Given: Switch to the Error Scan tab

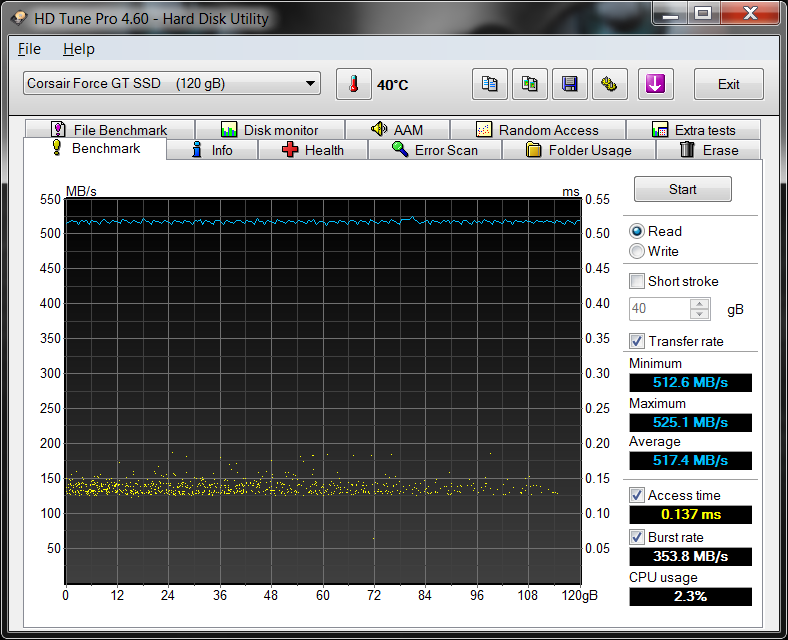Looking at the screenshot, I should coord(434,150).
